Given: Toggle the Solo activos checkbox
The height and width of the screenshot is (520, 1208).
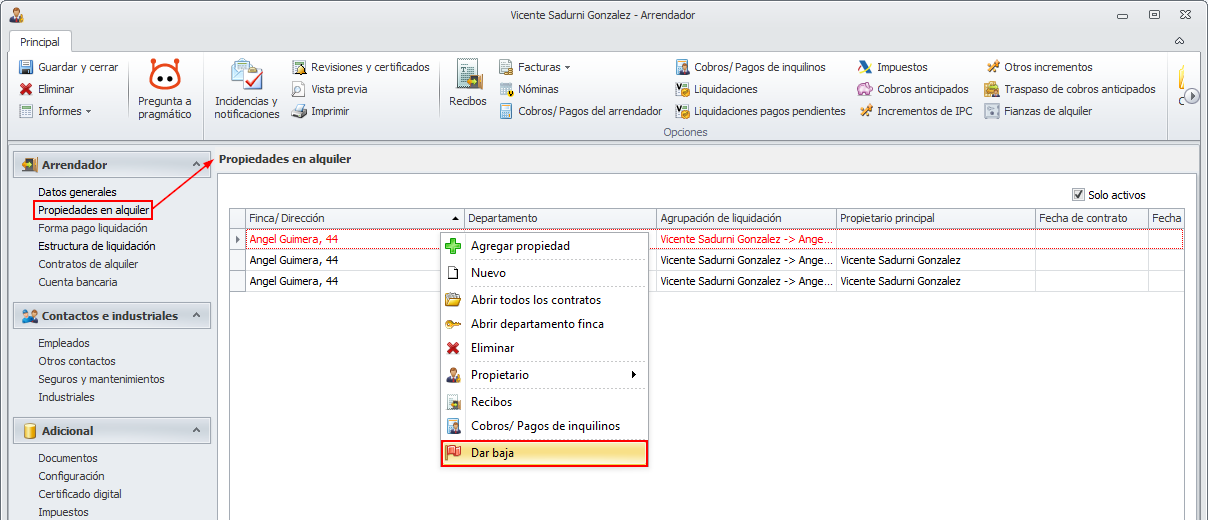Looking at the screenshot, I should pos(1078,195).
